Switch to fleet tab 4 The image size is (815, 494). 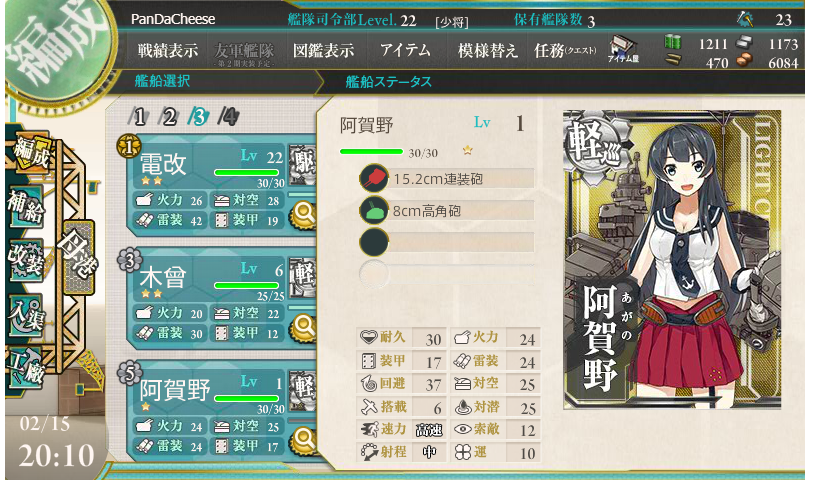click(229, 116)
